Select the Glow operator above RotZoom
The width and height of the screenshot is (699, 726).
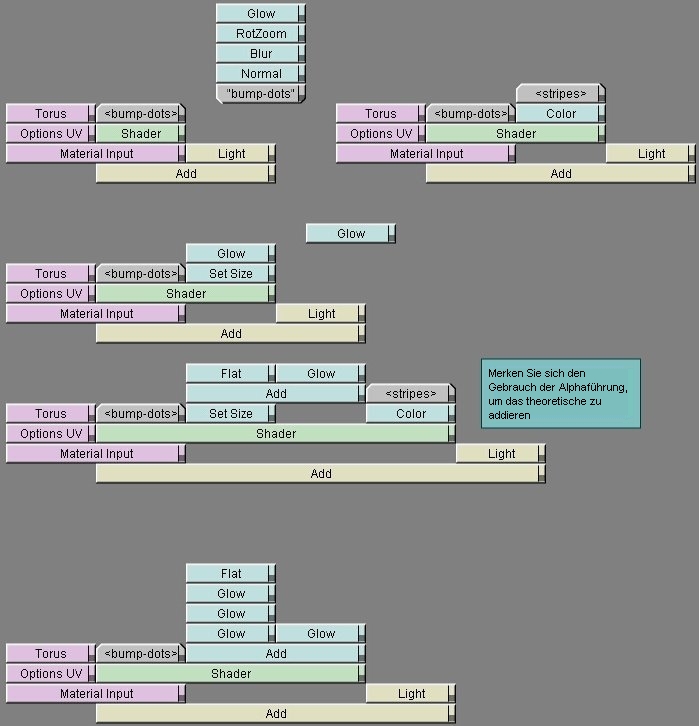[261, 13]
